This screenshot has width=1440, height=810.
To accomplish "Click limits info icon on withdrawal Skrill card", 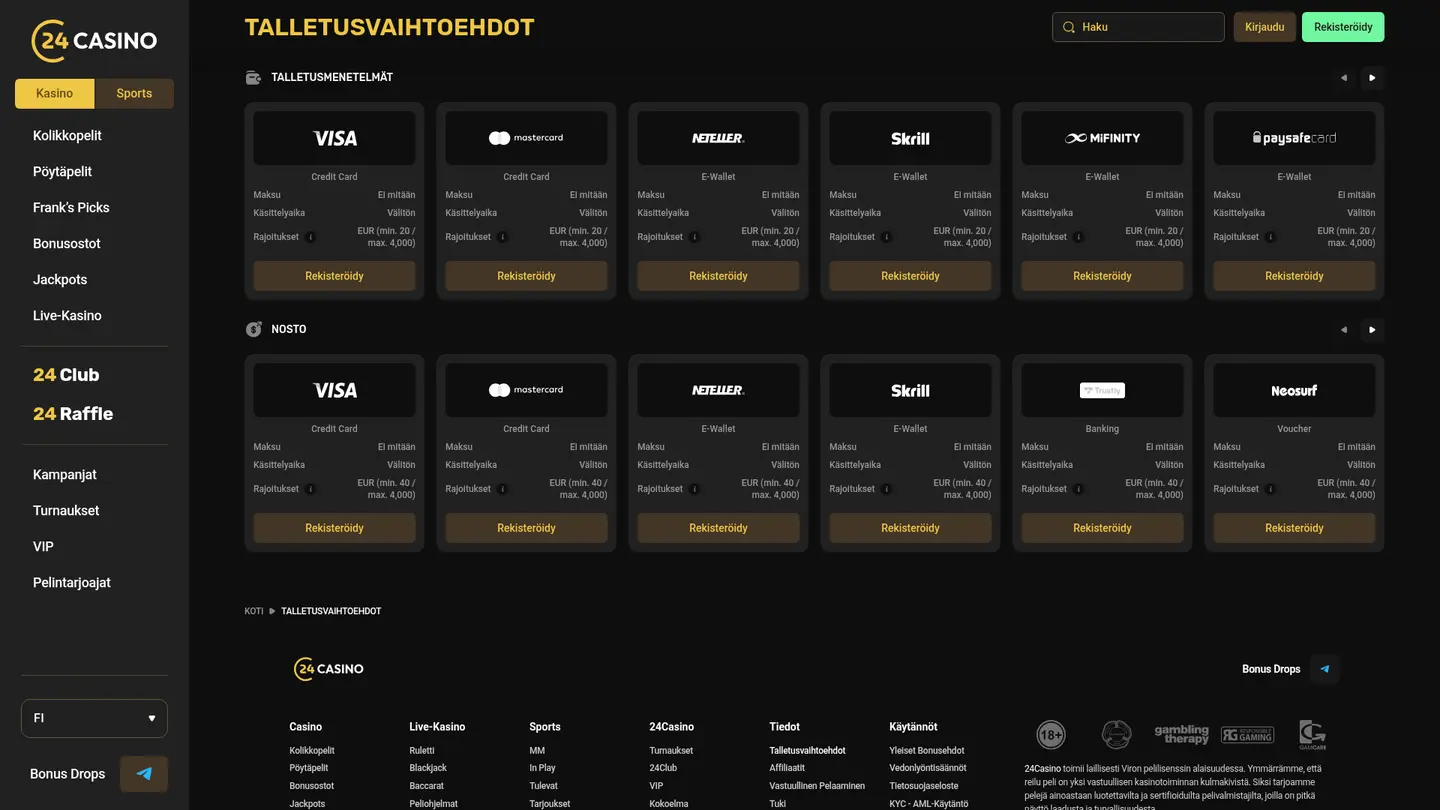I will point(886,489).
